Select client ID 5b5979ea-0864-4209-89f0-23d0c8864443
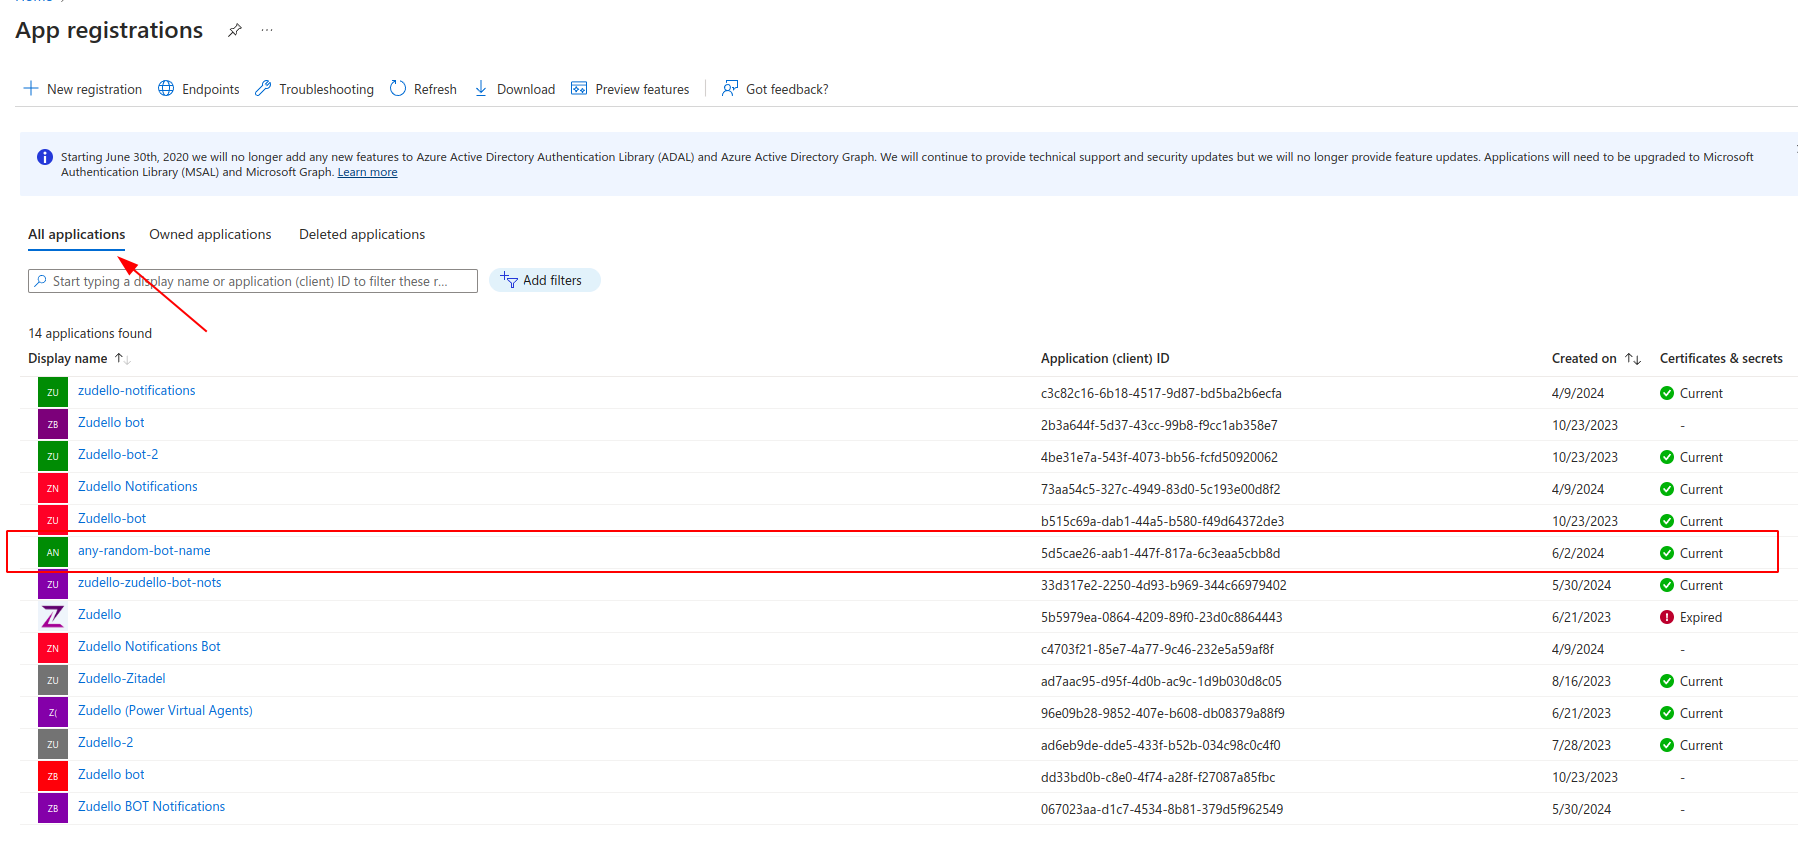The image size is (1798, 860). [x=1161, y=617]
